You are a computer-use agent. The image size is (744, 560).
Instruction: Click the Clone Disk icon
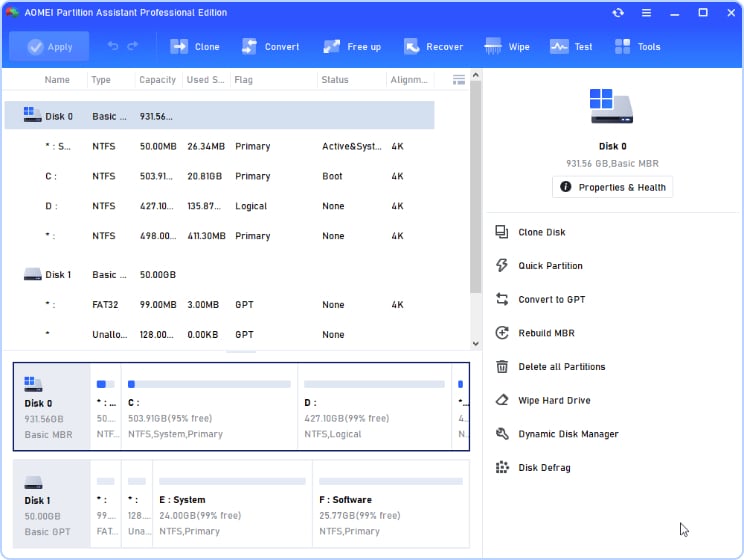[x=502, y=232]
